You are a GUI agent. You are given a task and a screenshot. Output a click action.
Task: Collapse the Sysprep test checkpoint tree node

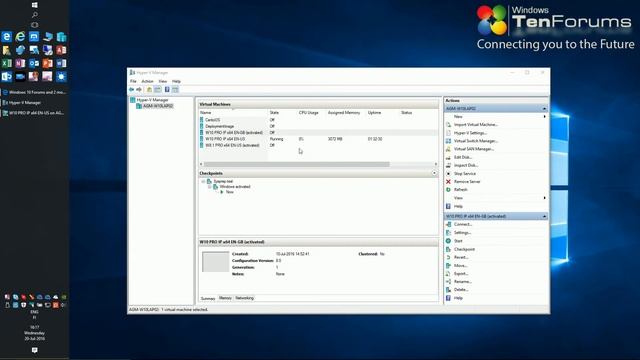(203, 181)
